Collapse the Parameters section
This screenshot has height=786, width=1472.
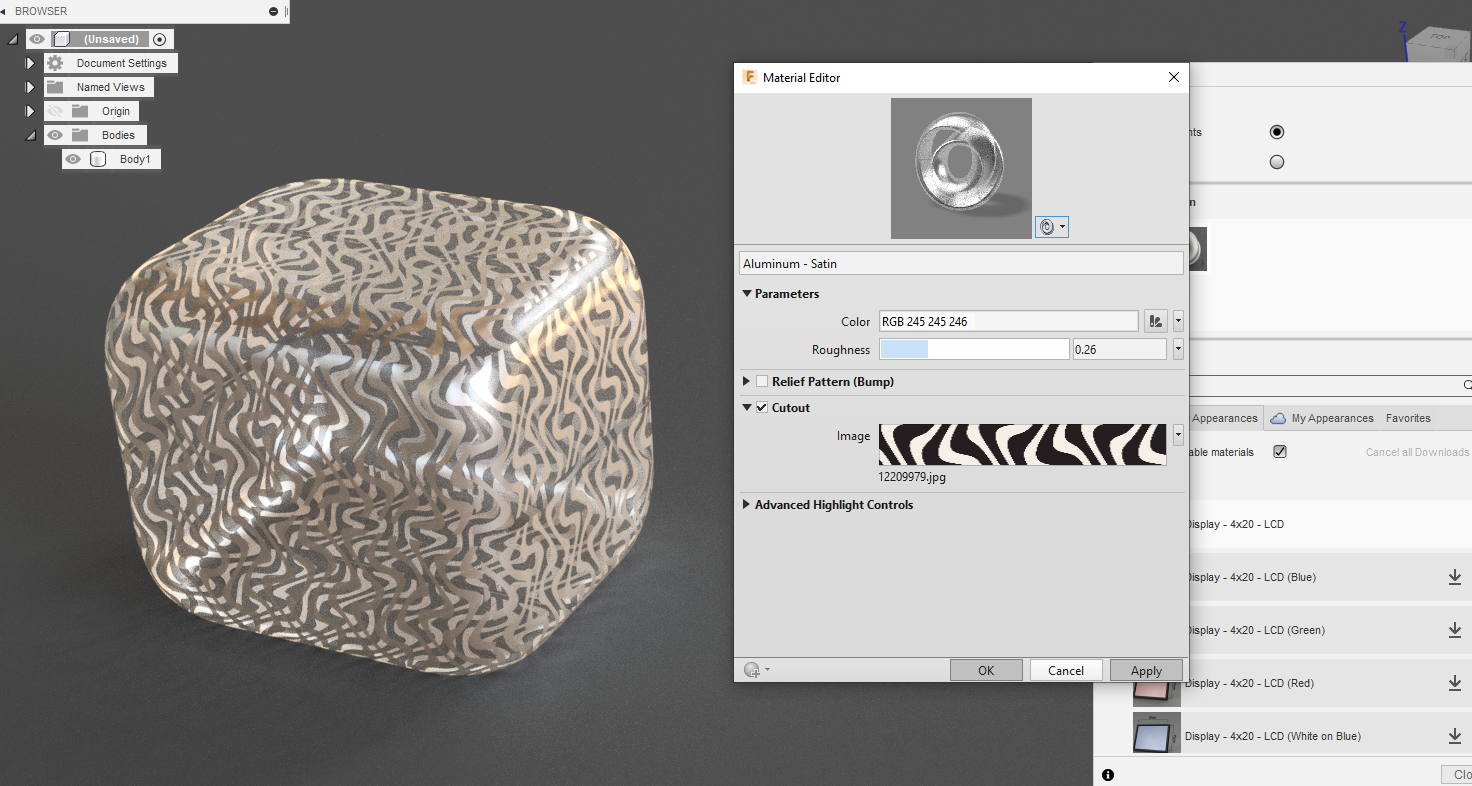pyautogui.click(x=746, y=293)
